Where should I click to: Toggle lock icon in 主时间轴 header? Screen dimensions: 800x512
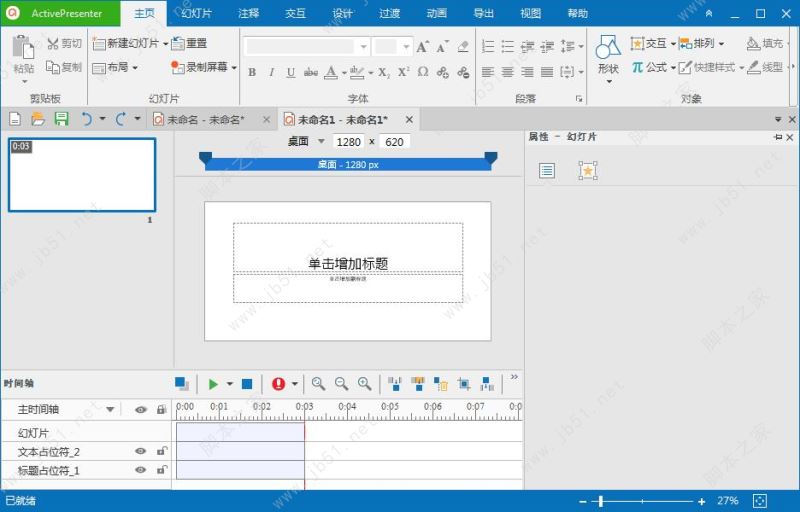[162, 409]
